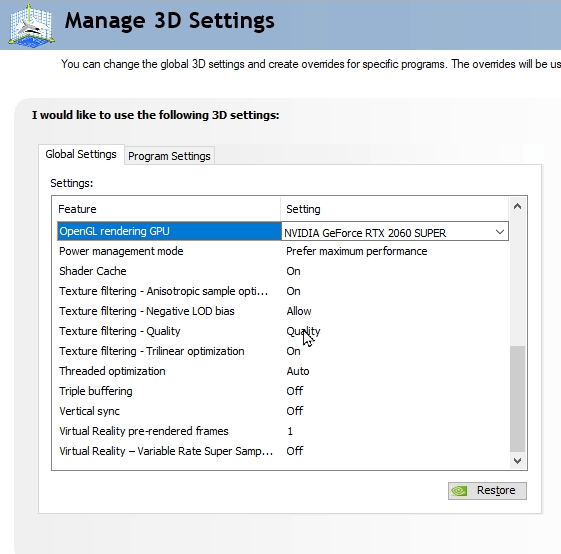Click the Anisotropic sample optimization On value

(x=293, y=291)
